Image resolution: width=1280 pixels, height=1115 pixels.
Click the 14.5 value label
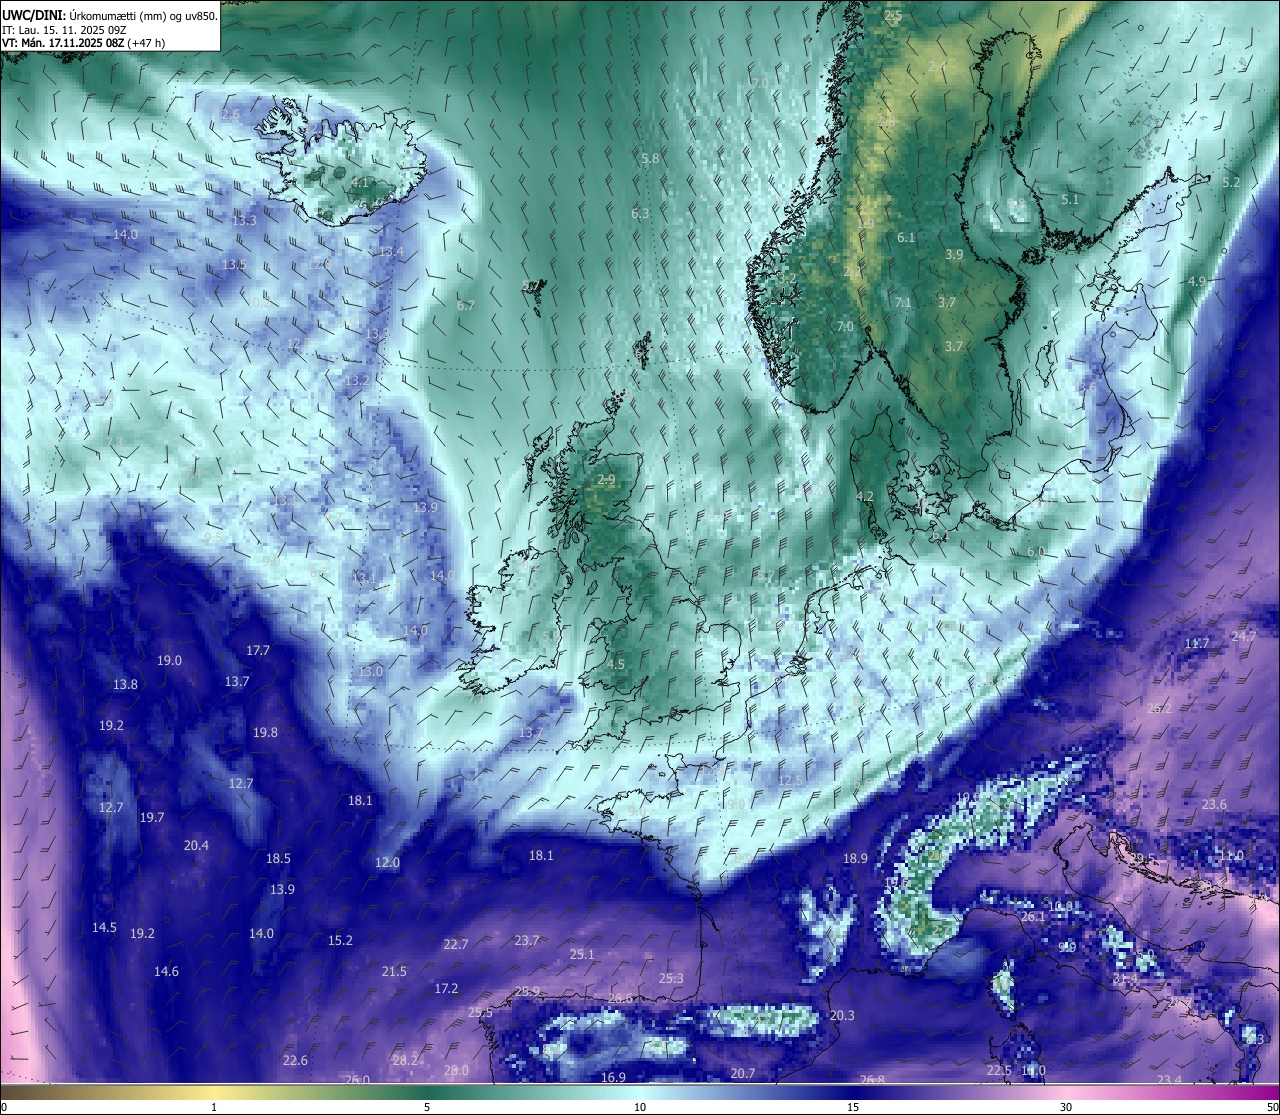(x=105, y=928)
